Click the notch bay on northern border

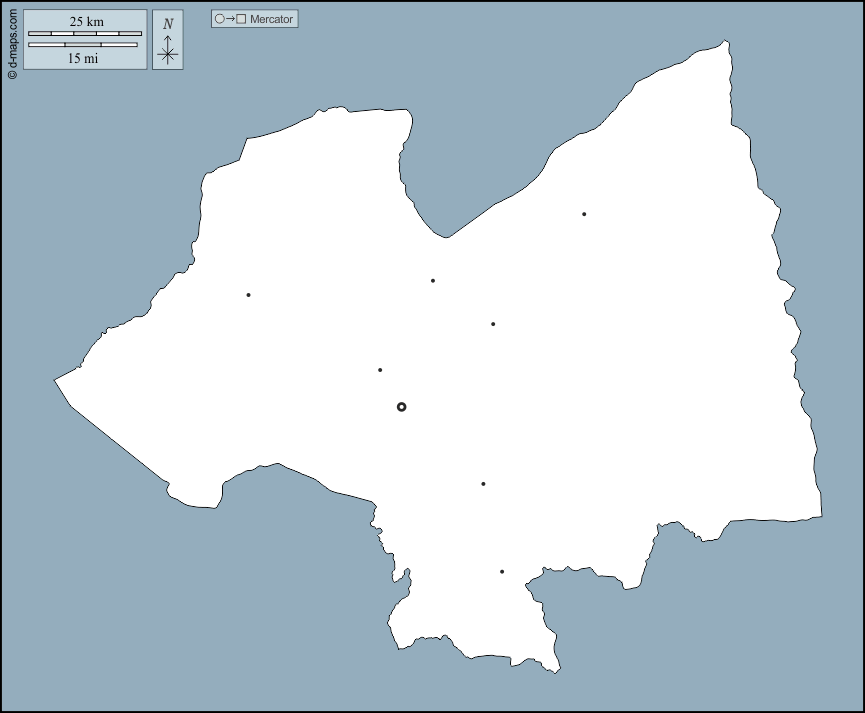point(445,235)
